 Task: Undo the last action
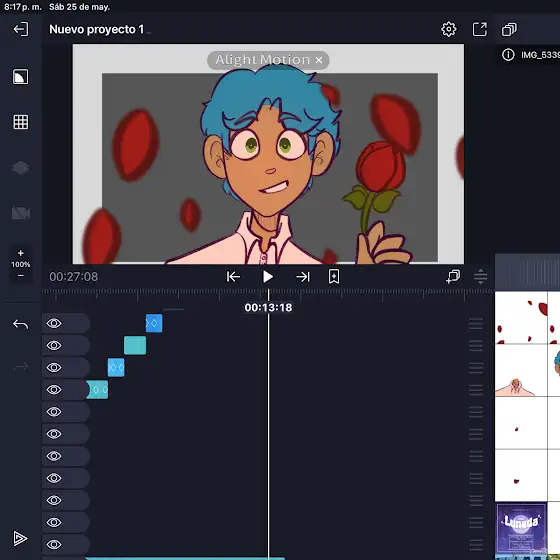click(21, 324)
